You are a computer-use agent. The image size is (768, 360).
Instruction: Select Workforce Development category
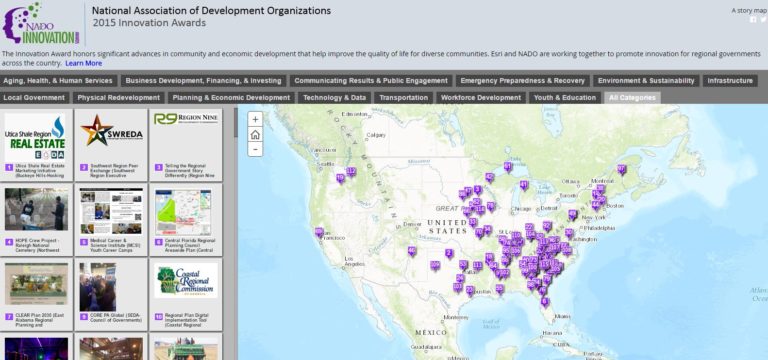point(481,97)
